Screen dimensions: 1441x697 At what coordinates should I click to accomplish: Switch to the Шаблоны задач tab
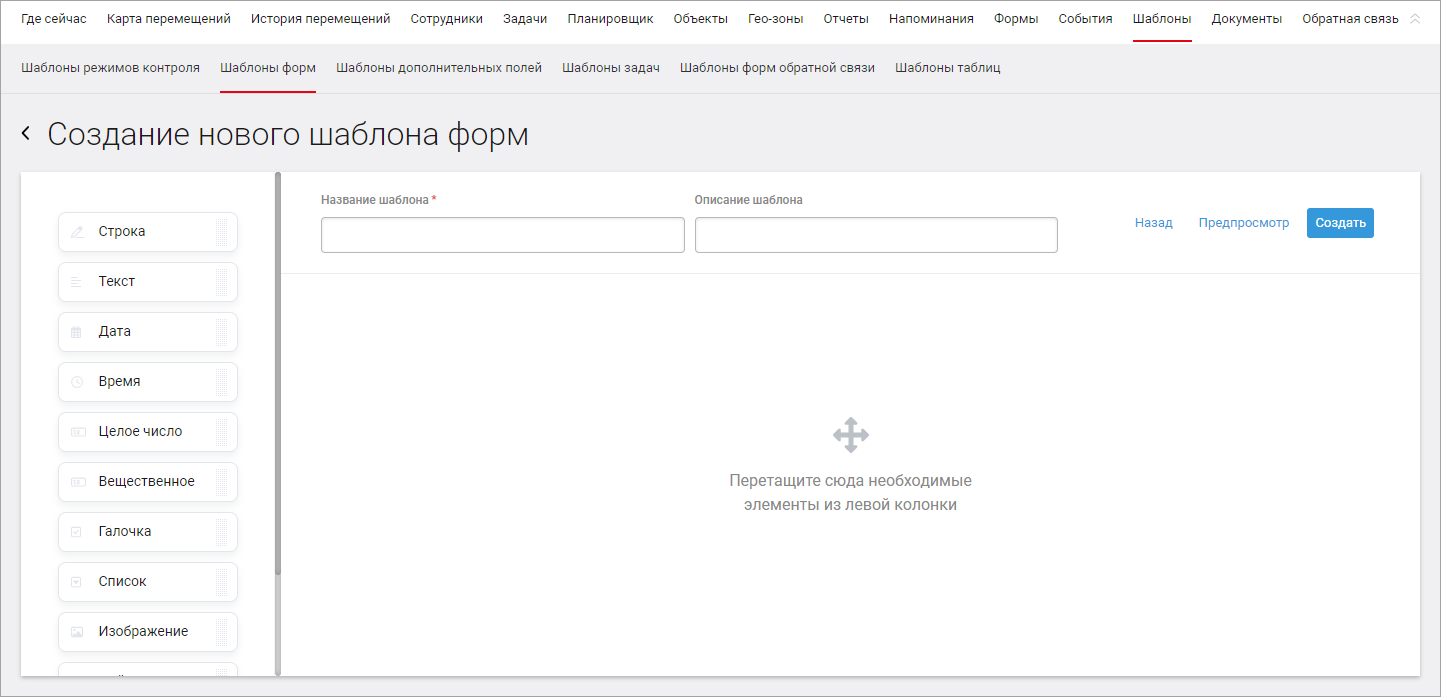tap(610, 68)
